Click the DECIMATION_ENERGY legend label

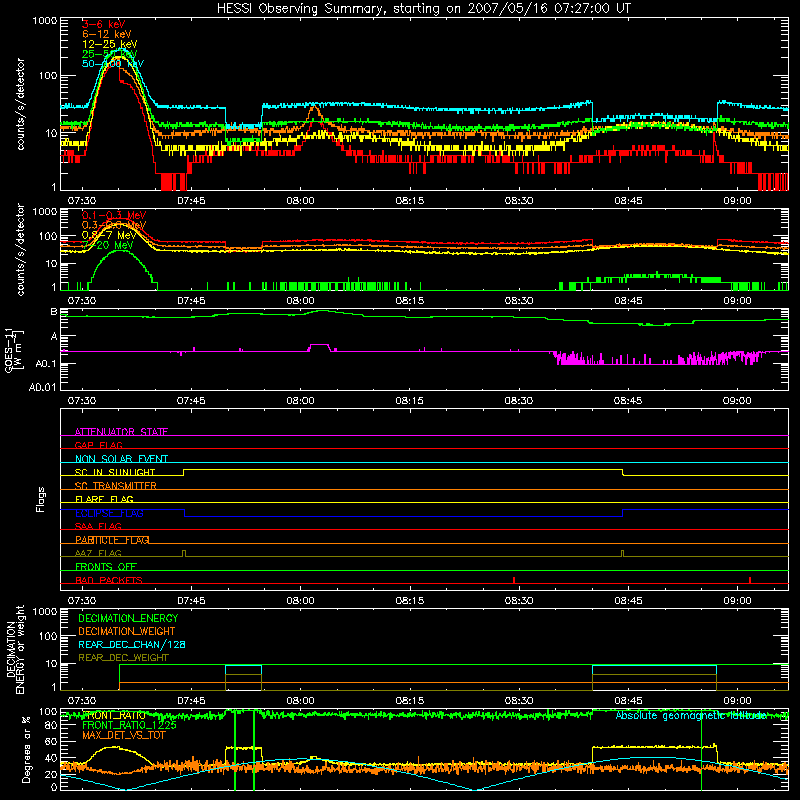click(x=128, y=618)
